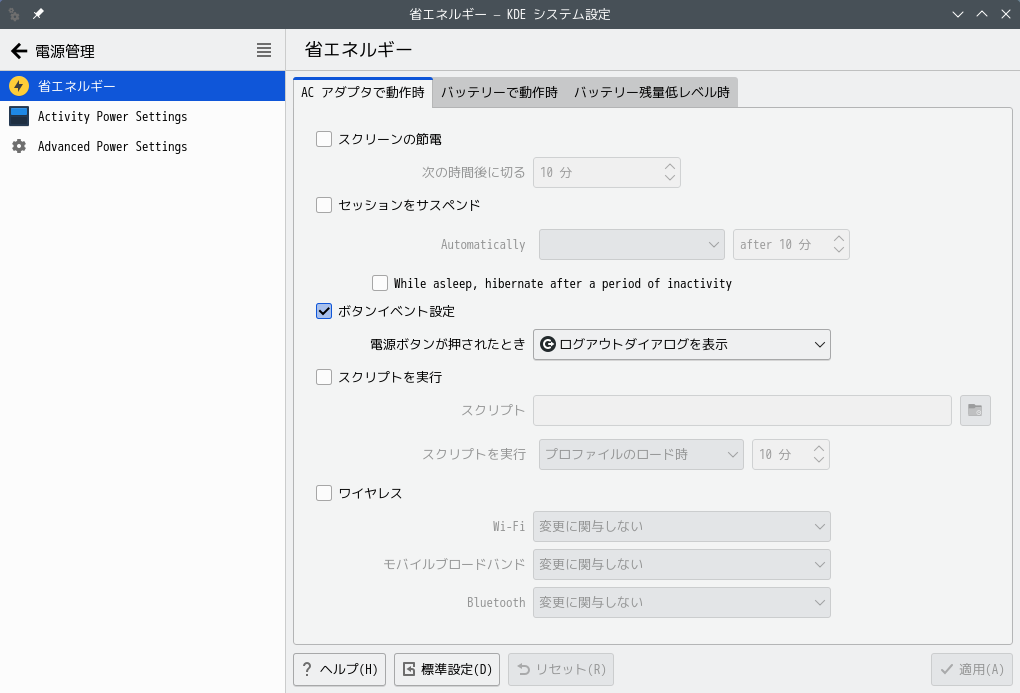Click the スクリプト path input field

[x=742, y=411]
